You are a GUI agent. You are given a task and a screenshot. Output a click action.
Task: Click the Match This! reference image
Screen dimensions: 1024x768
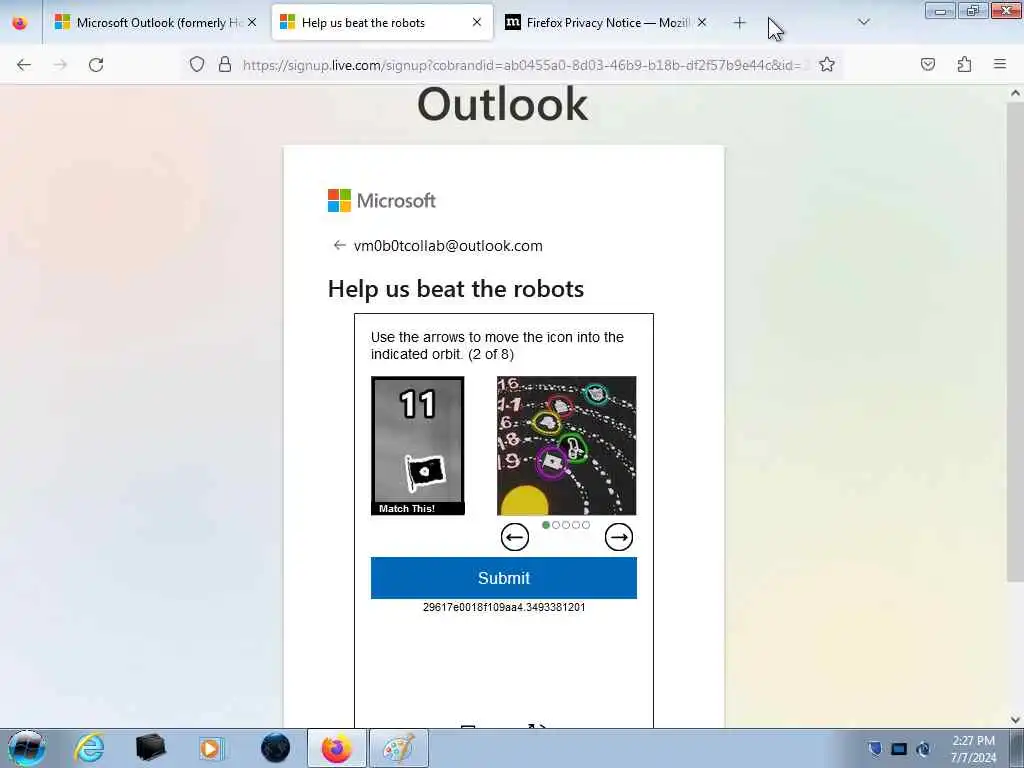pyautogui.click(x=418, y=445)
